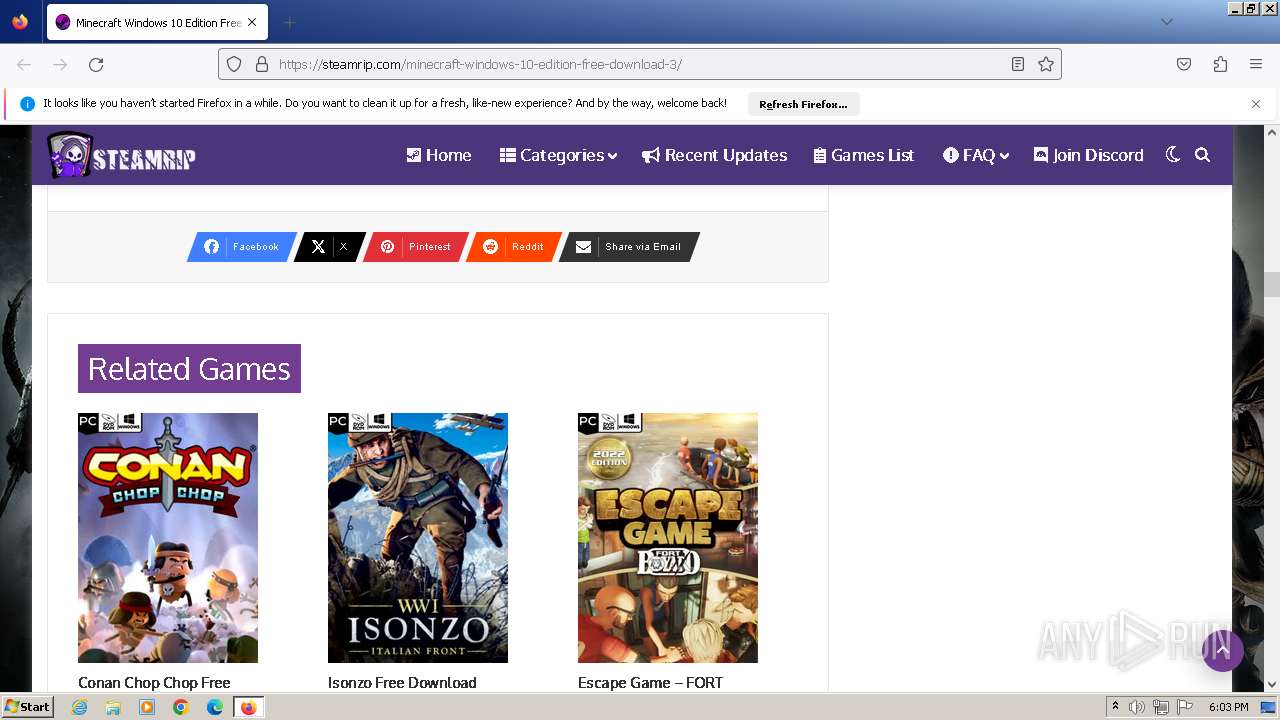
Task: Click the taskbar clock 6:03 PM
Action: [x=1228, y=707]
